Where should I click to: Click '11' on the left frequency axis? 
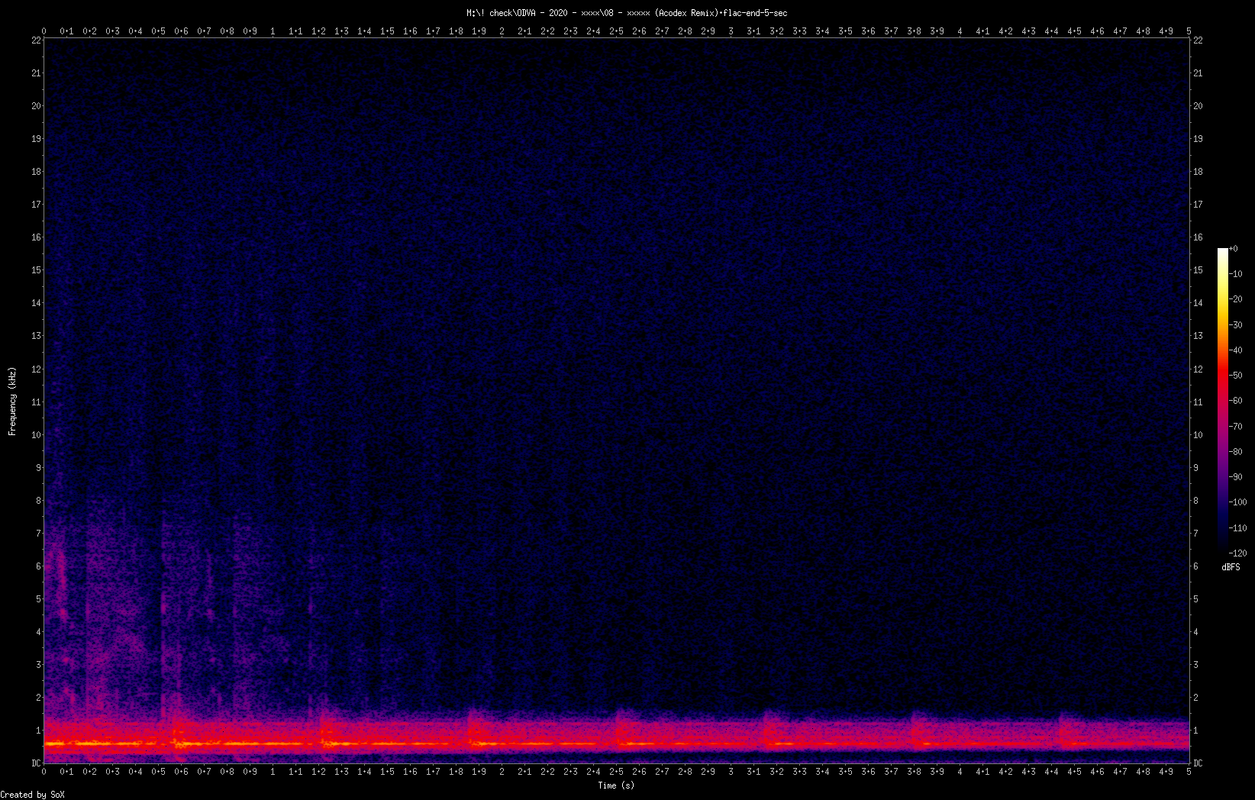pyautogui.click(x=35, y=402)
